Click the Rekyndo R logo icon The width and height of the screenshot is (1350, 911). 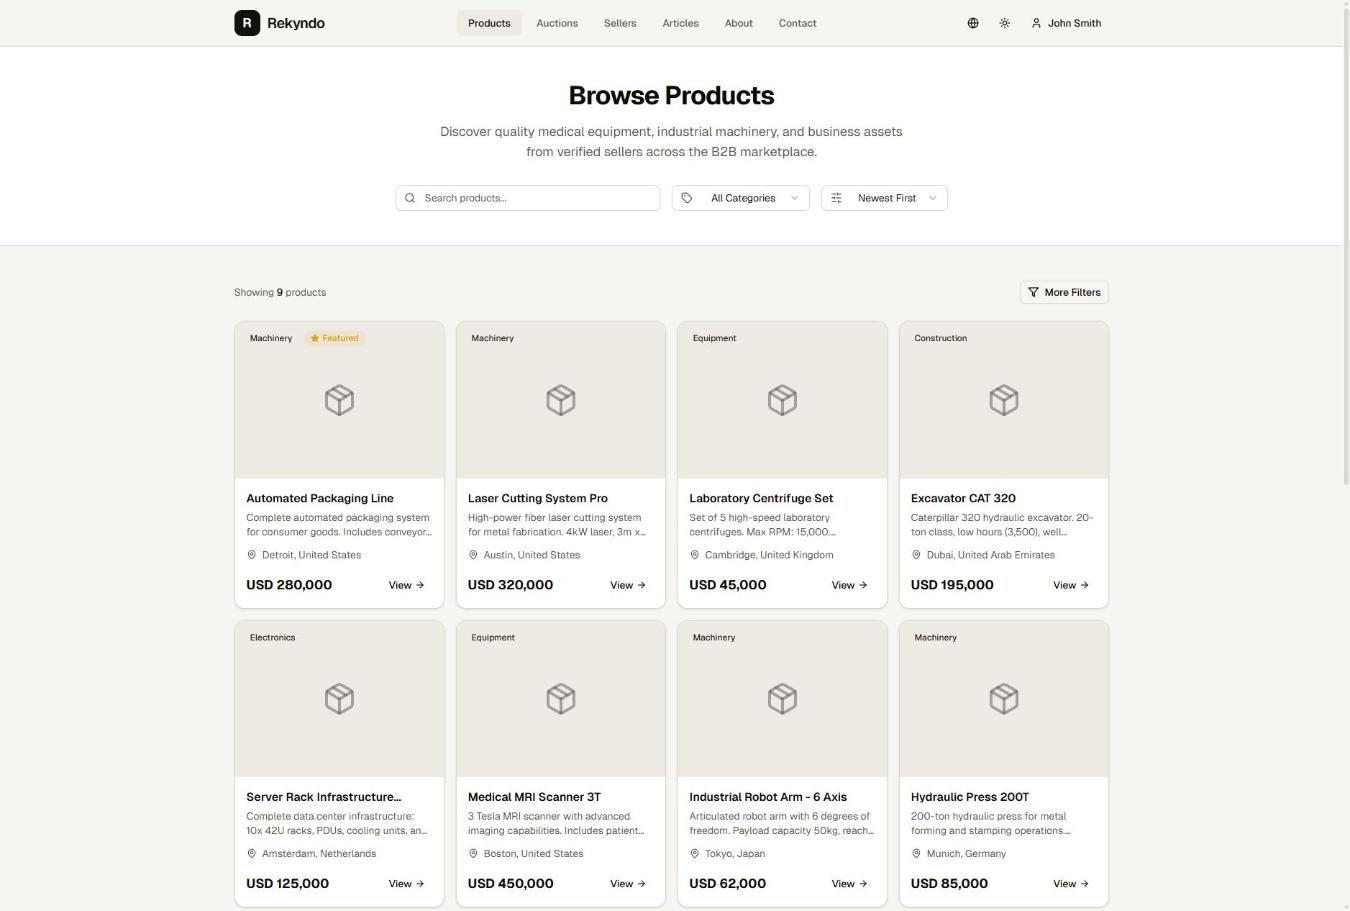tap(246, 22)
